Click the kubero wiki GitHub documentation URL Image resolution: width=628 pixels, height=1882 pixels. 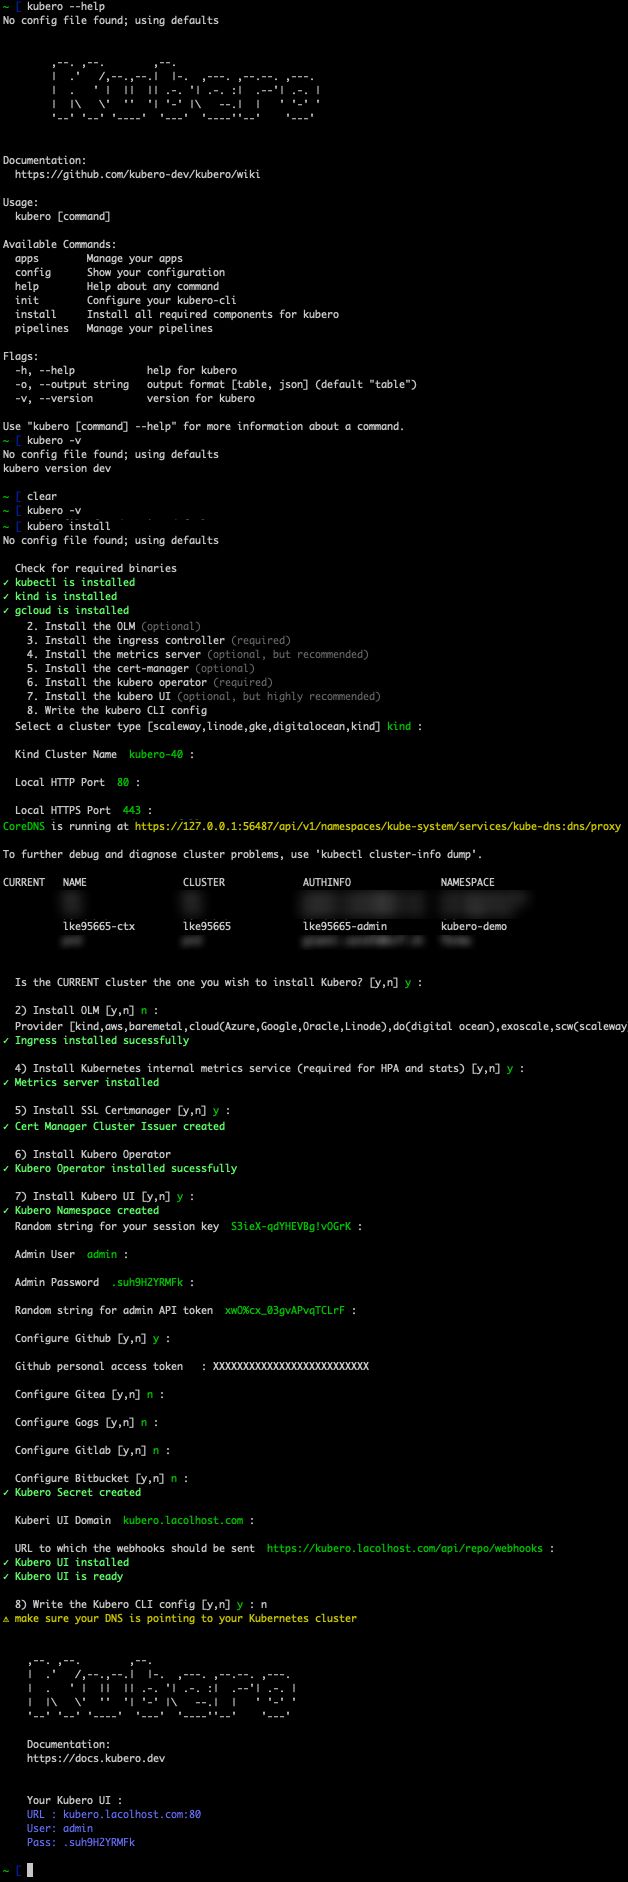[x=137, y=174]
